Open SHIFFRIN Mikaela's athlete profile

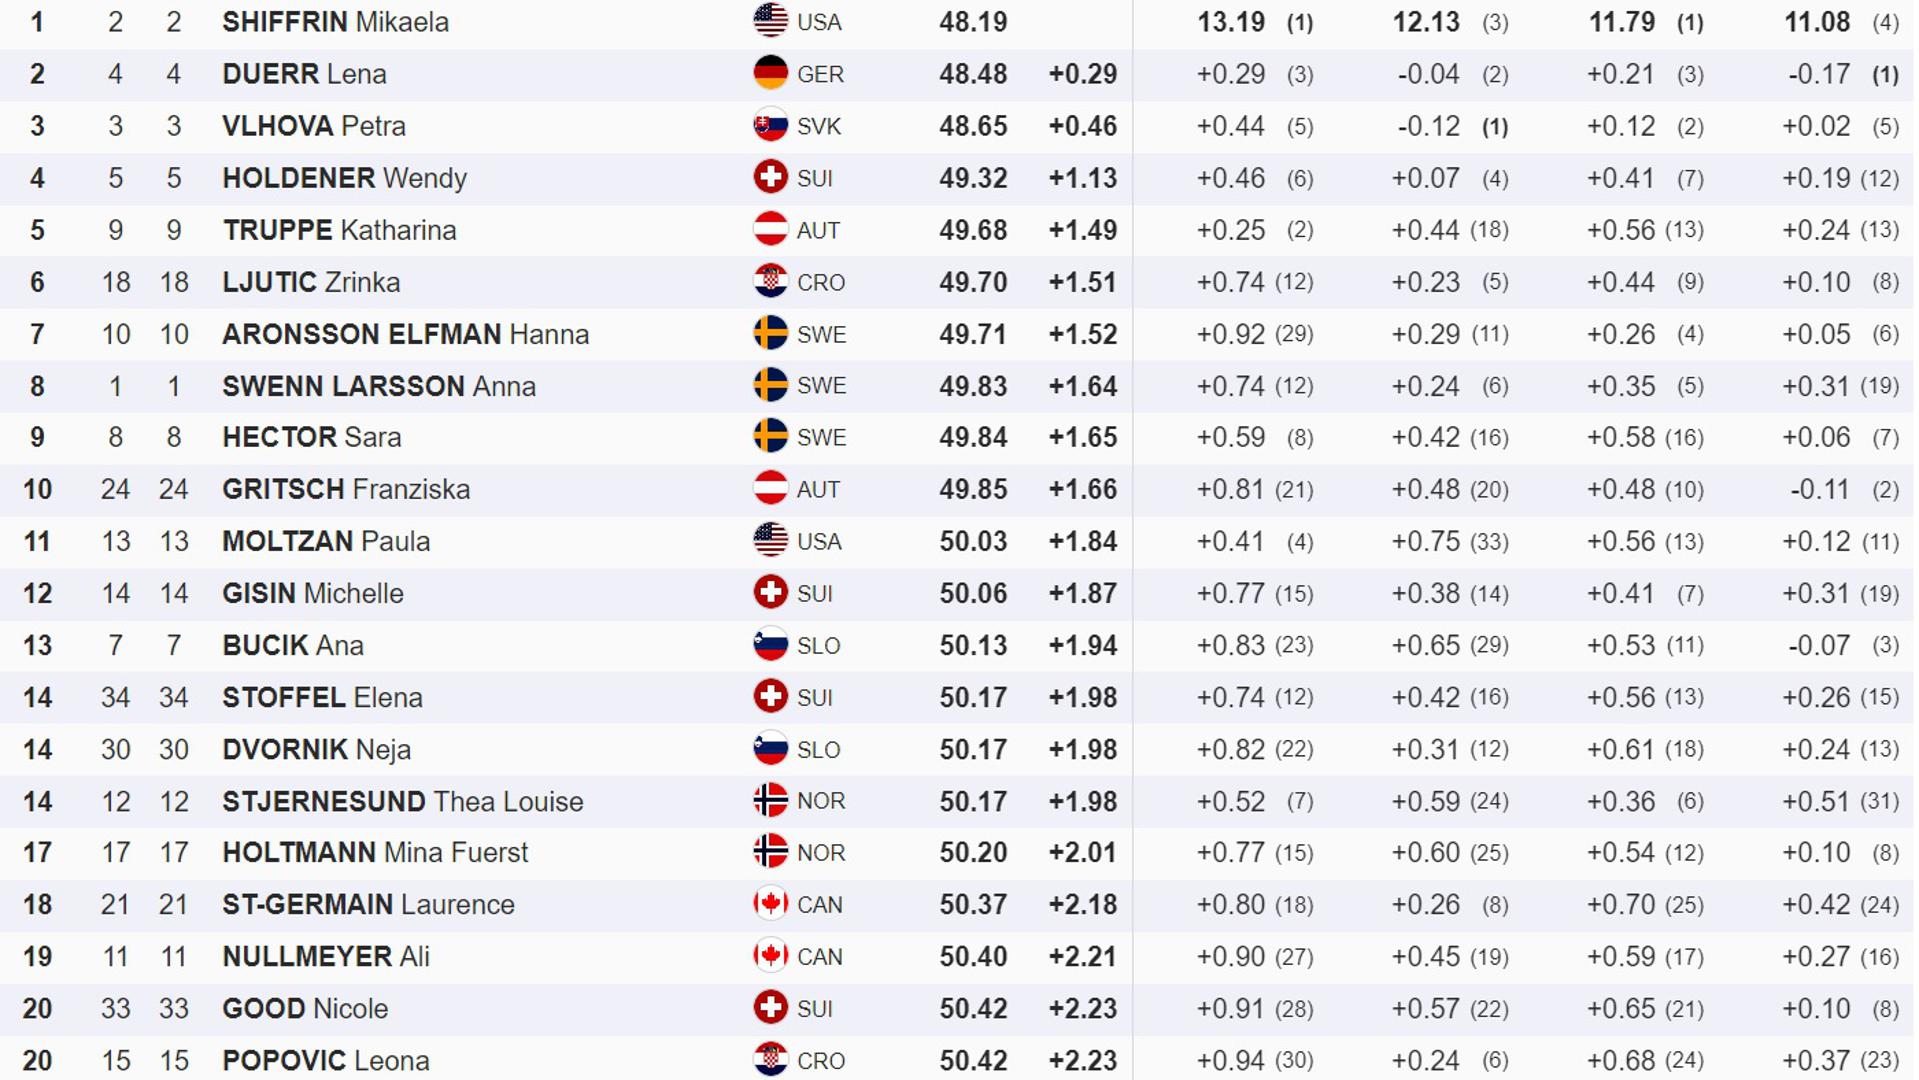pyautogui.click(x=335, y=22)
